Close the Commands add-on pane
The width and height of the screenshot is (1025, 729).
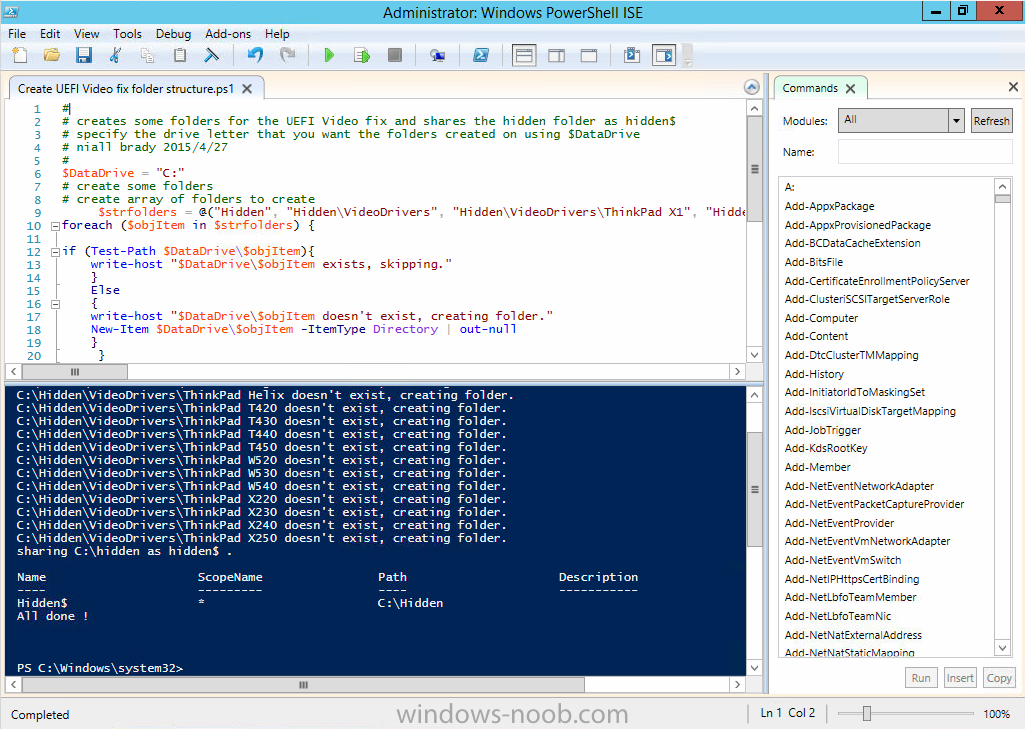pos(1013,86)
